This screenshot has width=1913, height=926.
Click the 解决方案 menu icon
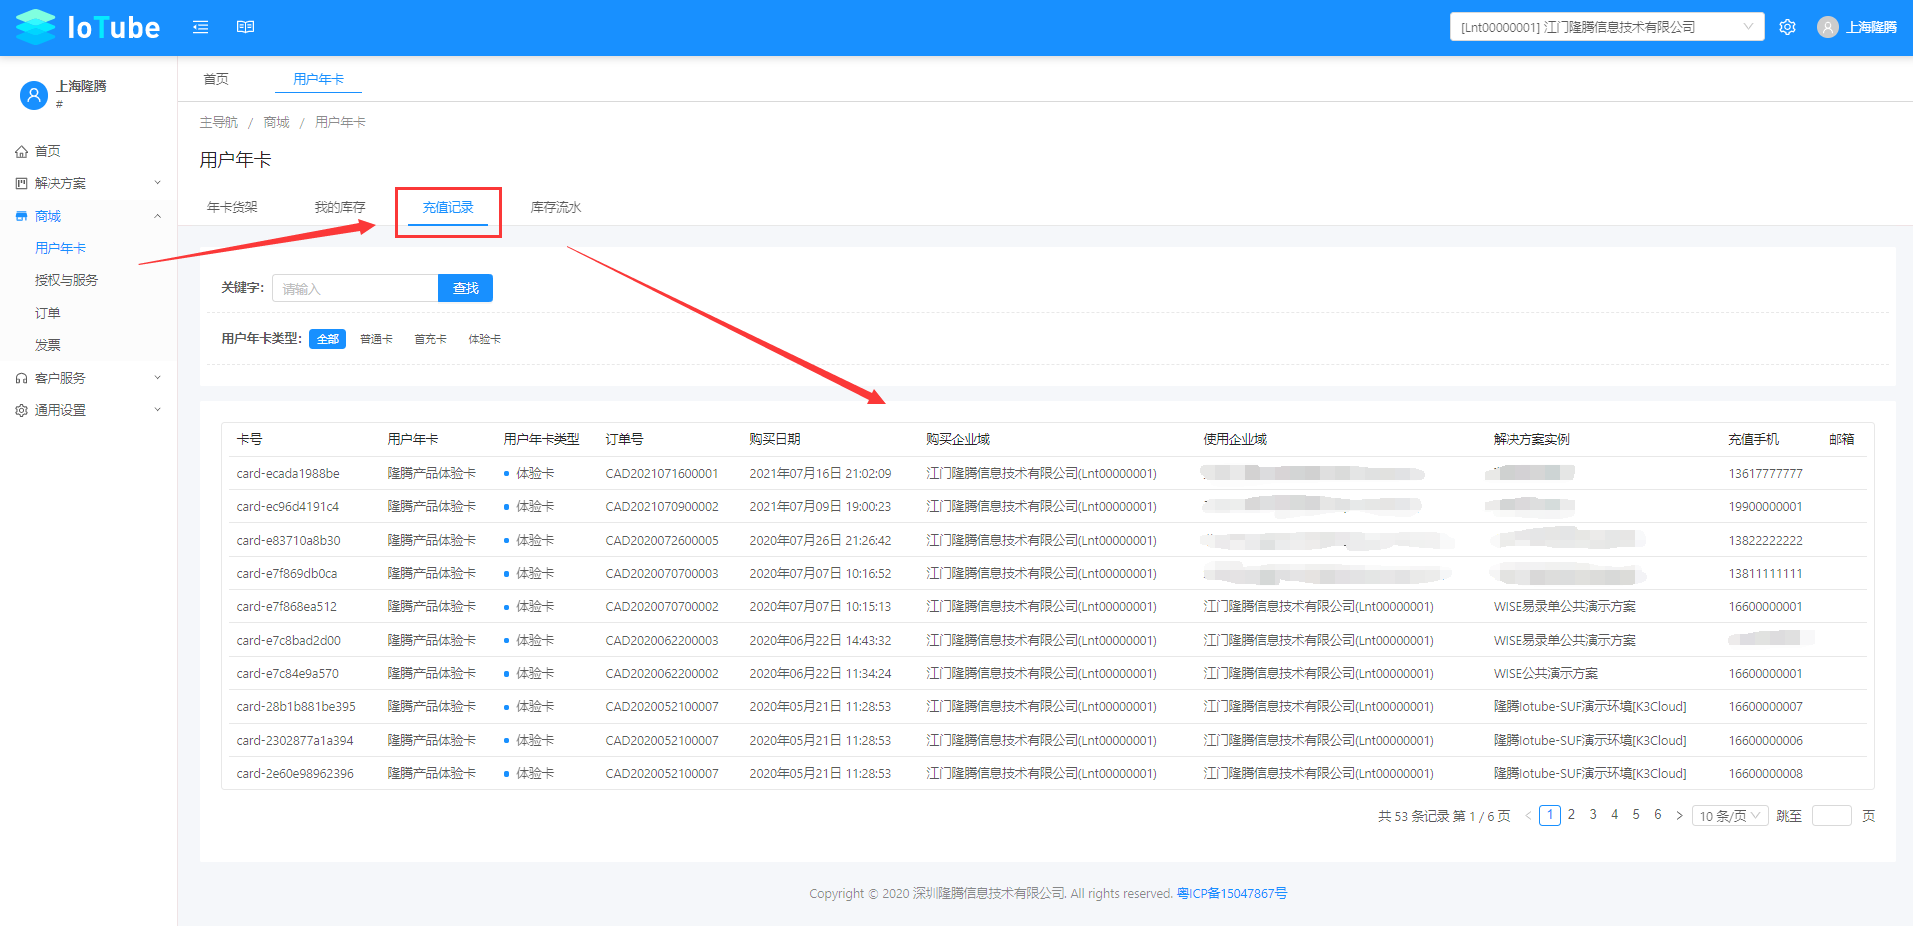point(21,184)
